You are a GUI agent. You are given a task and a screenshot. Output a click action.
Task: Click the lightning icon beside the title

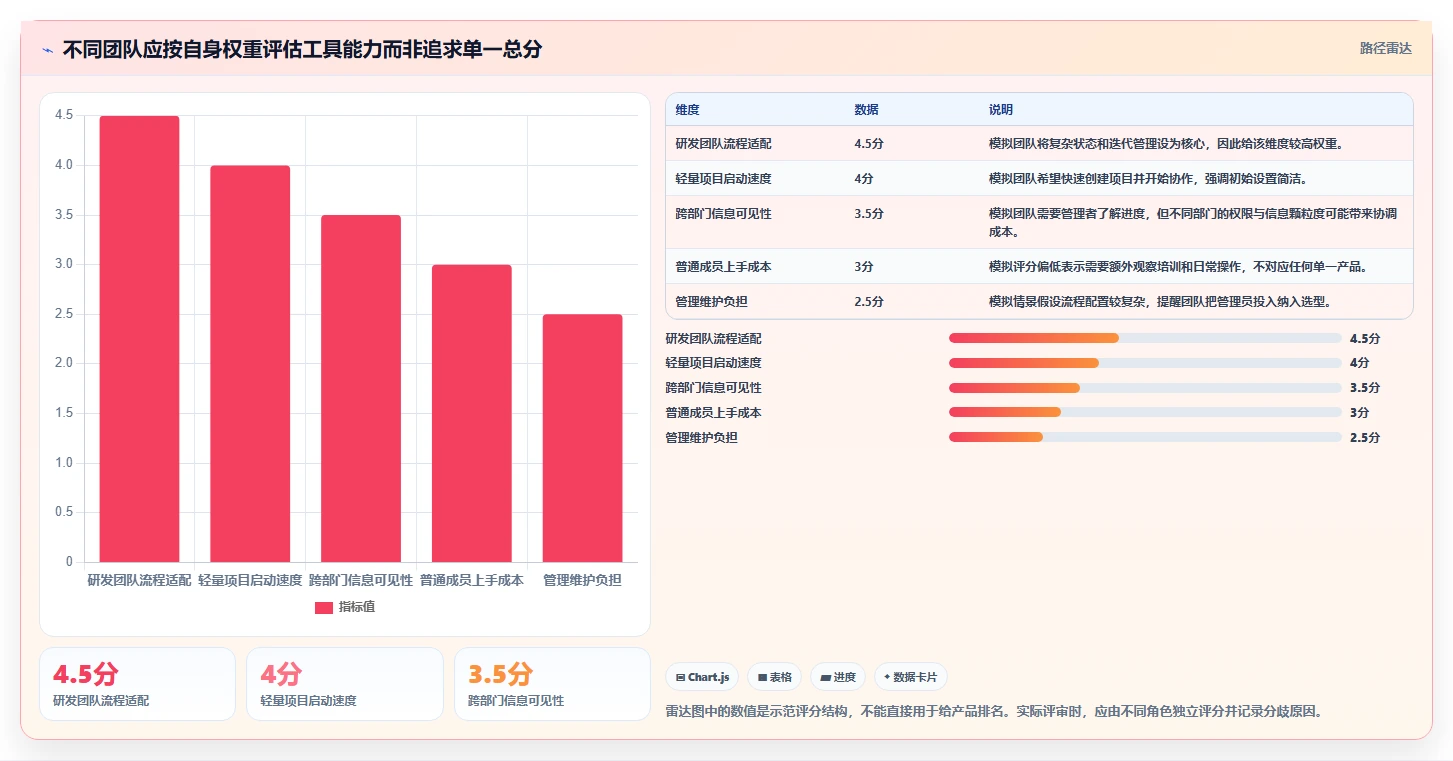tap(48, 50)
